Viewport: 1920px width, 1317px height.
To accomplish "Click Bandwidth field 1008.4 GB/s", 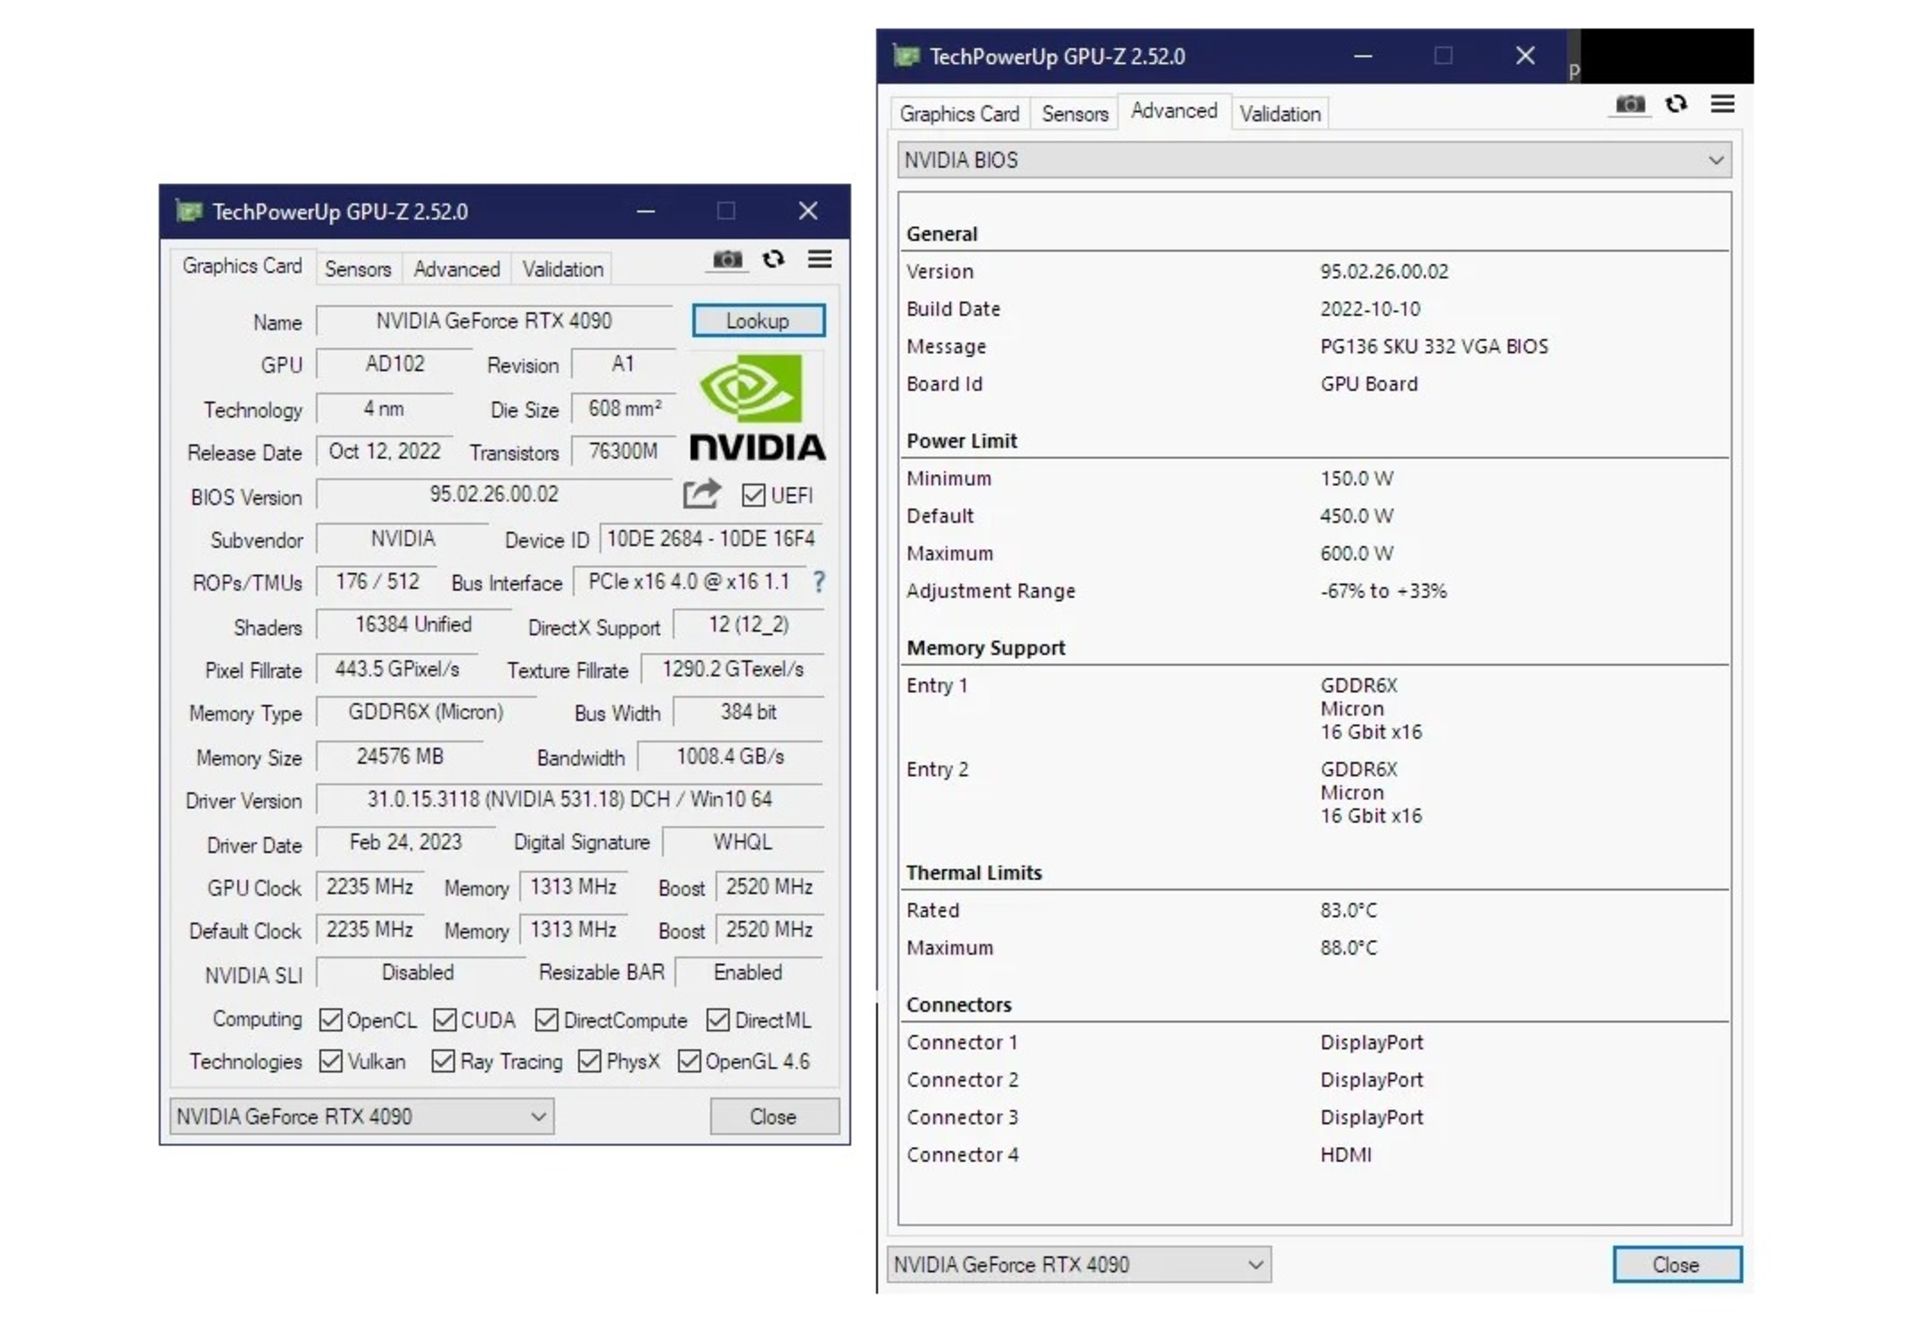I will click(x=730, y=757).
